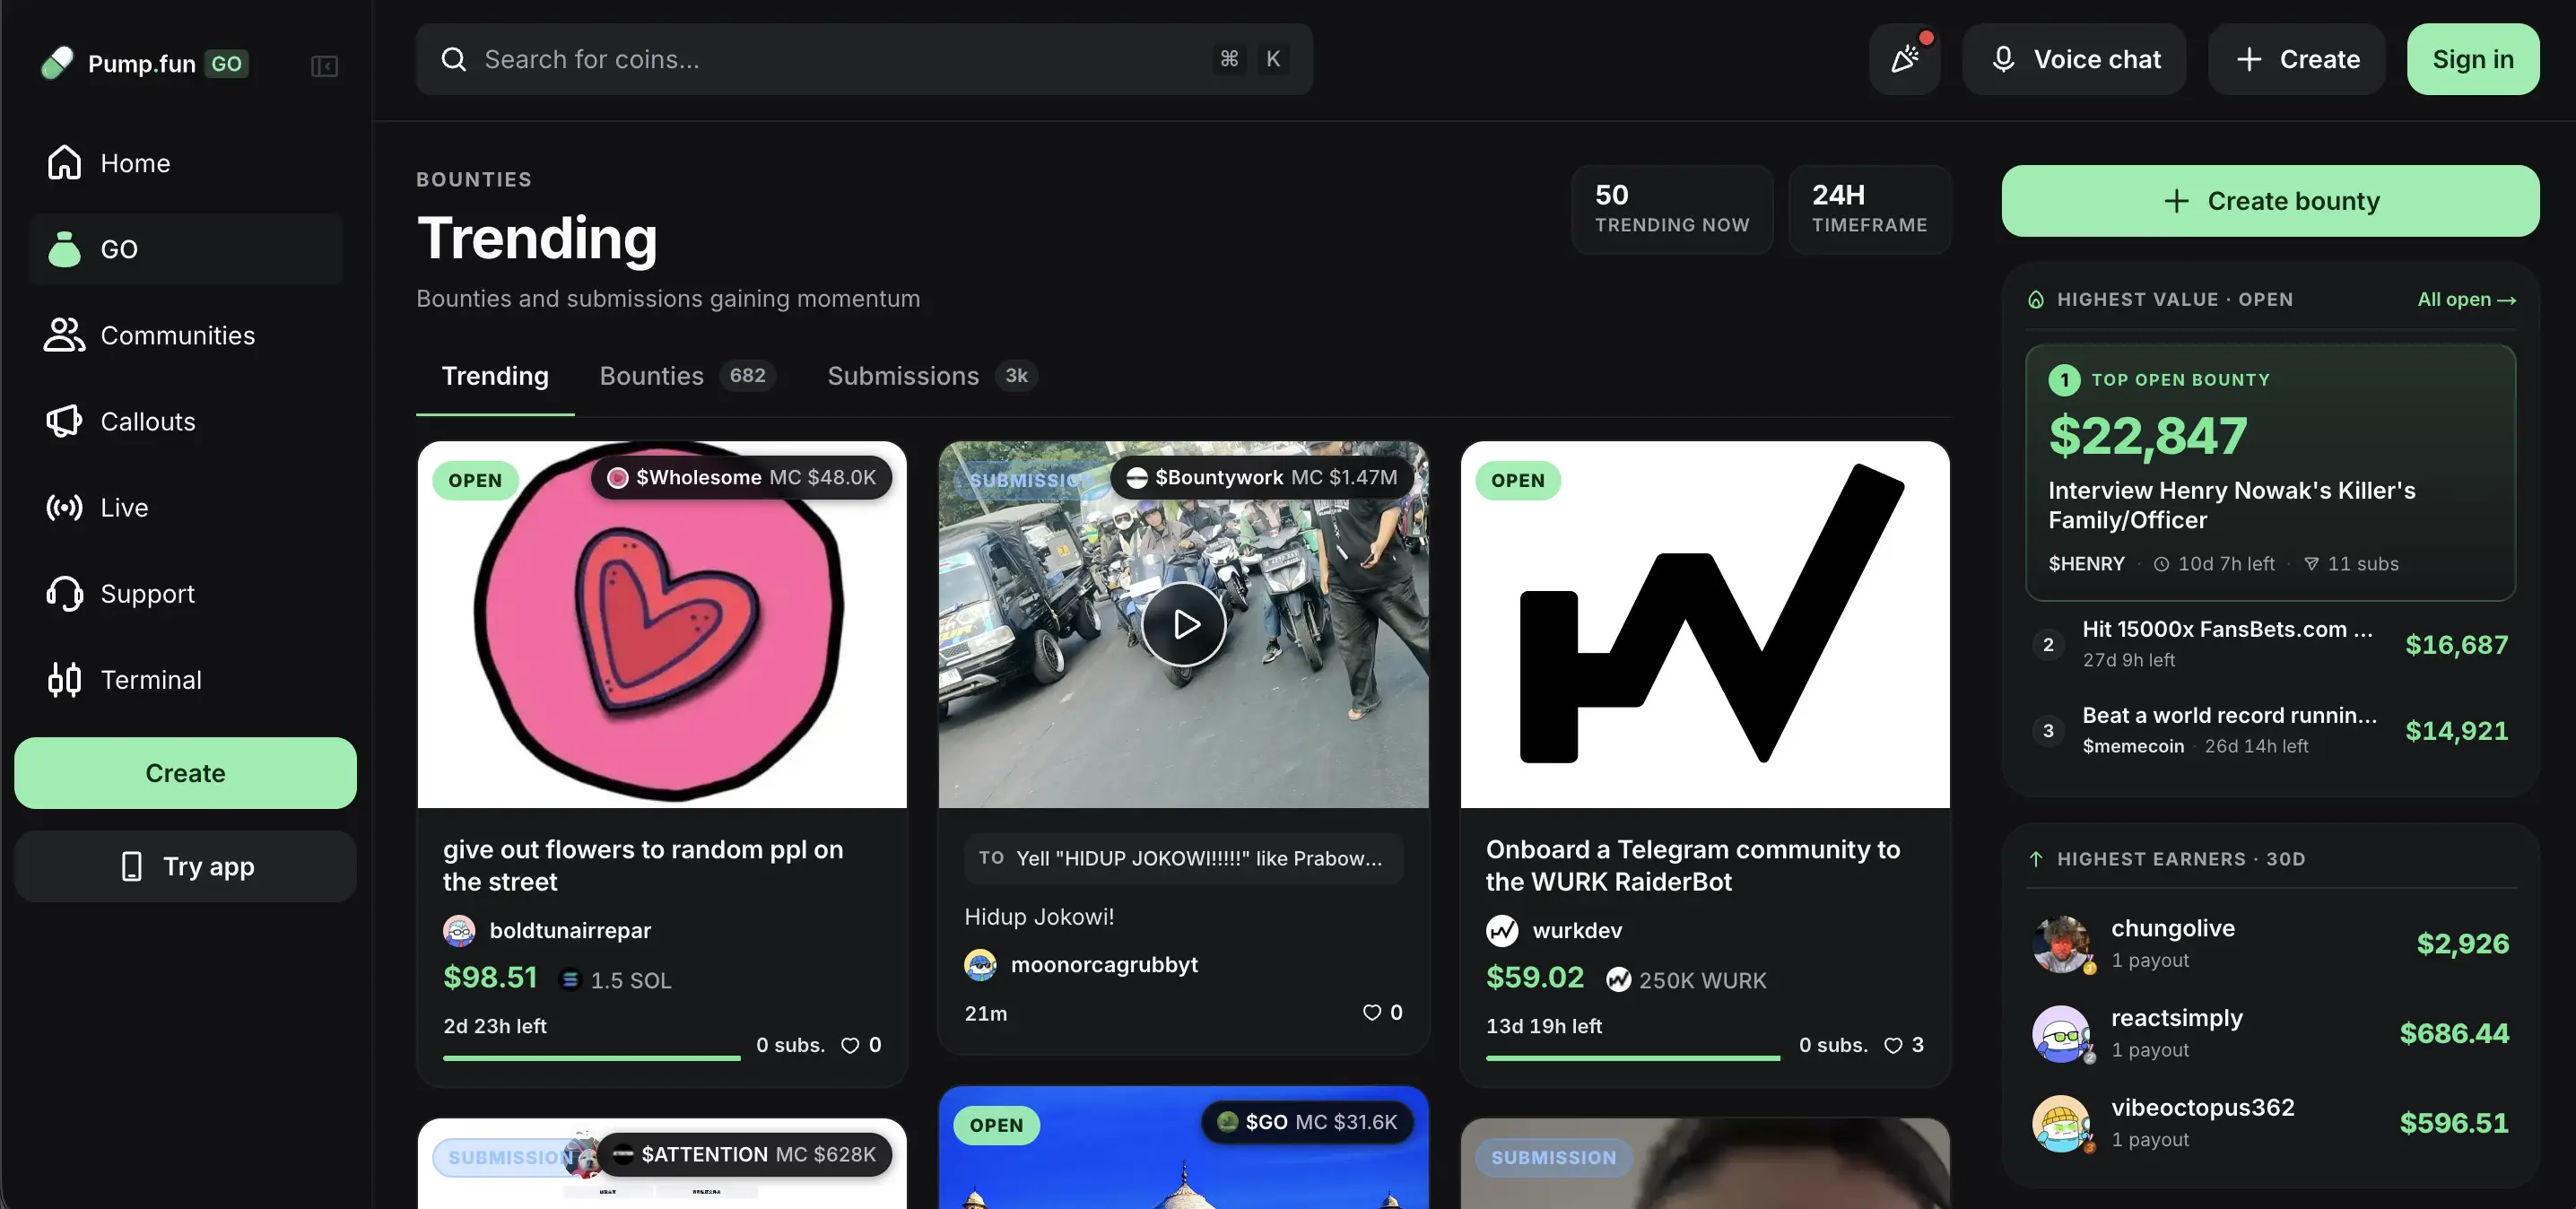Click the 24H Timeframe box

coord(1869,209)
